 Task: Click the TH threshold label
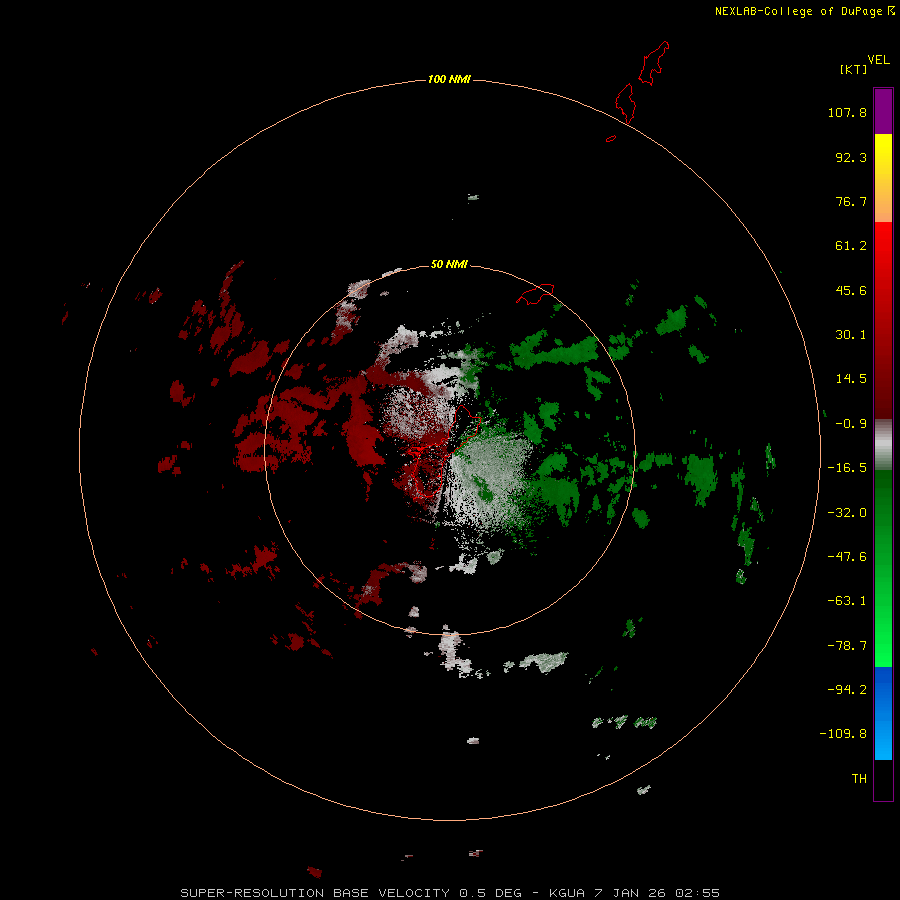point(859,778)
